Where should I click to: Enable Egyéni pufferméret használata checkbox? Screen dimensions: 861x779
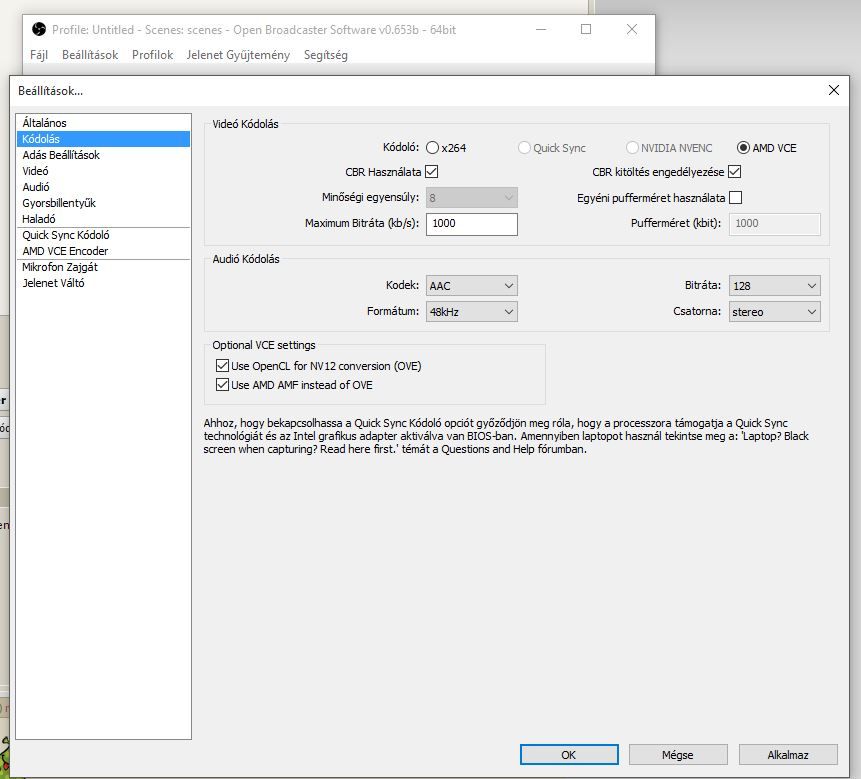tap(735, 198)
